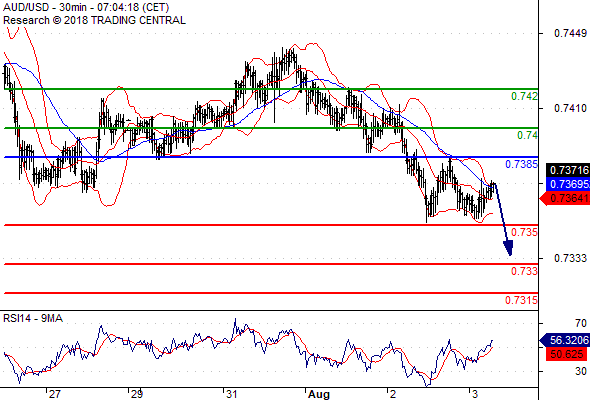Click the red 0.7315 support label
The image size is (590, 400).
pyautogui.click(x=521, y=300)
